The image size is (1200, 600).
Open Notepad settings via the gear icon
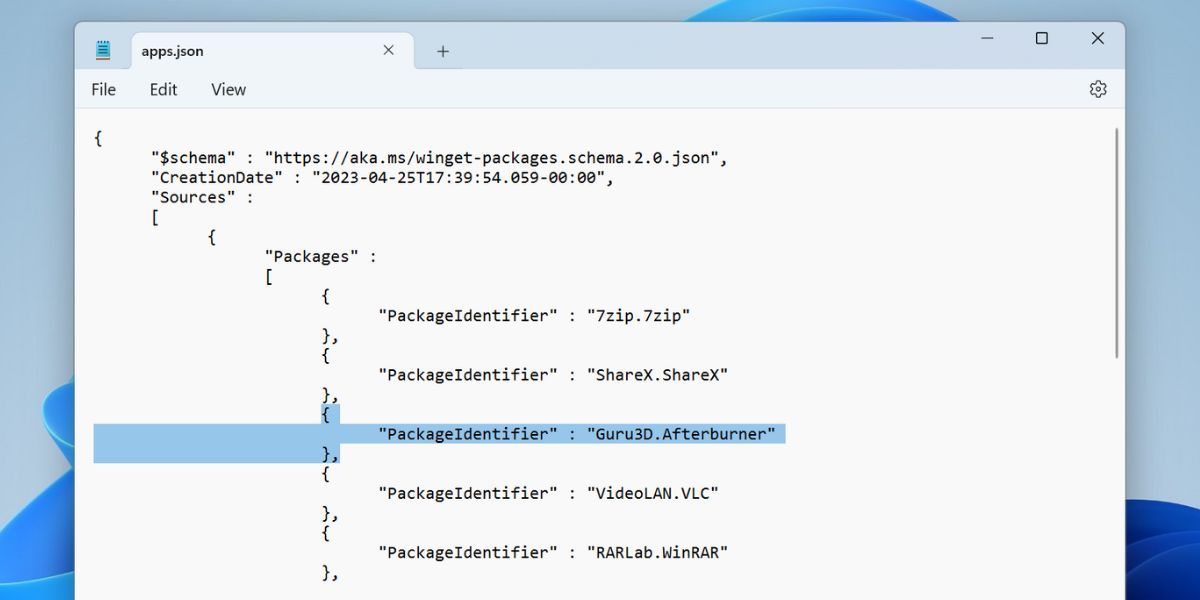tap(1098, 89)
